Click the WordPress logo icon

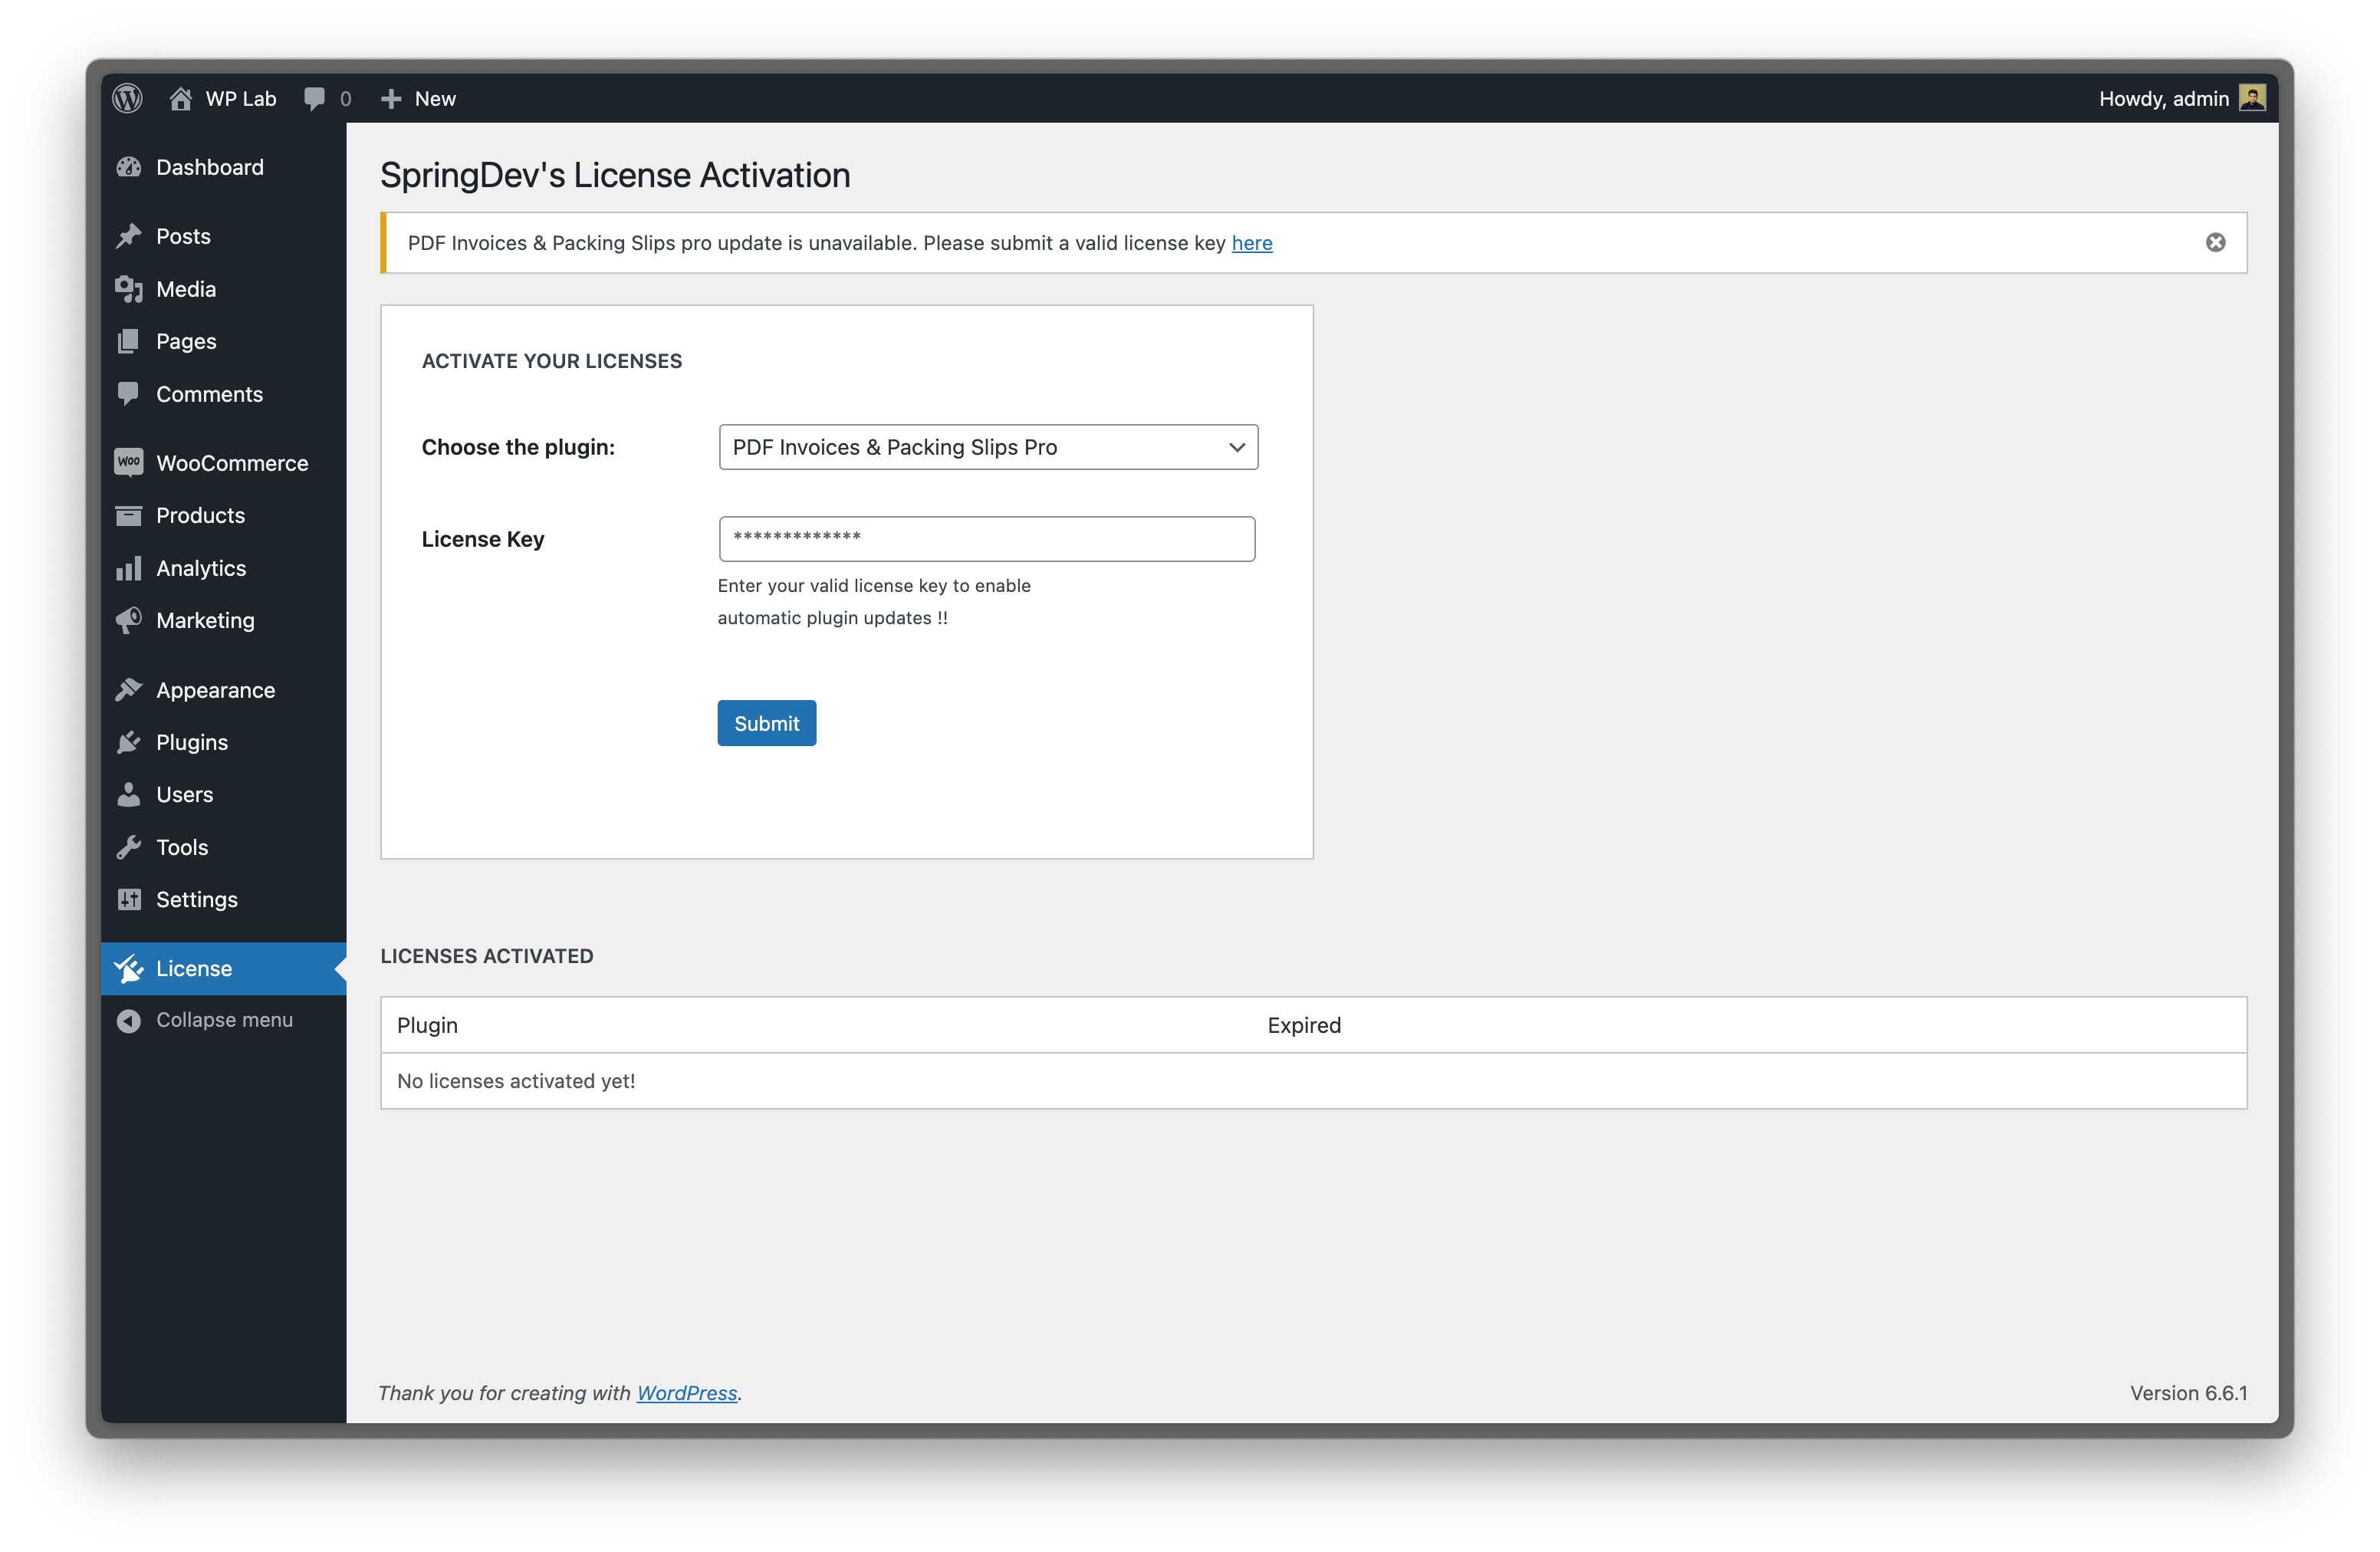pos(127,98)
